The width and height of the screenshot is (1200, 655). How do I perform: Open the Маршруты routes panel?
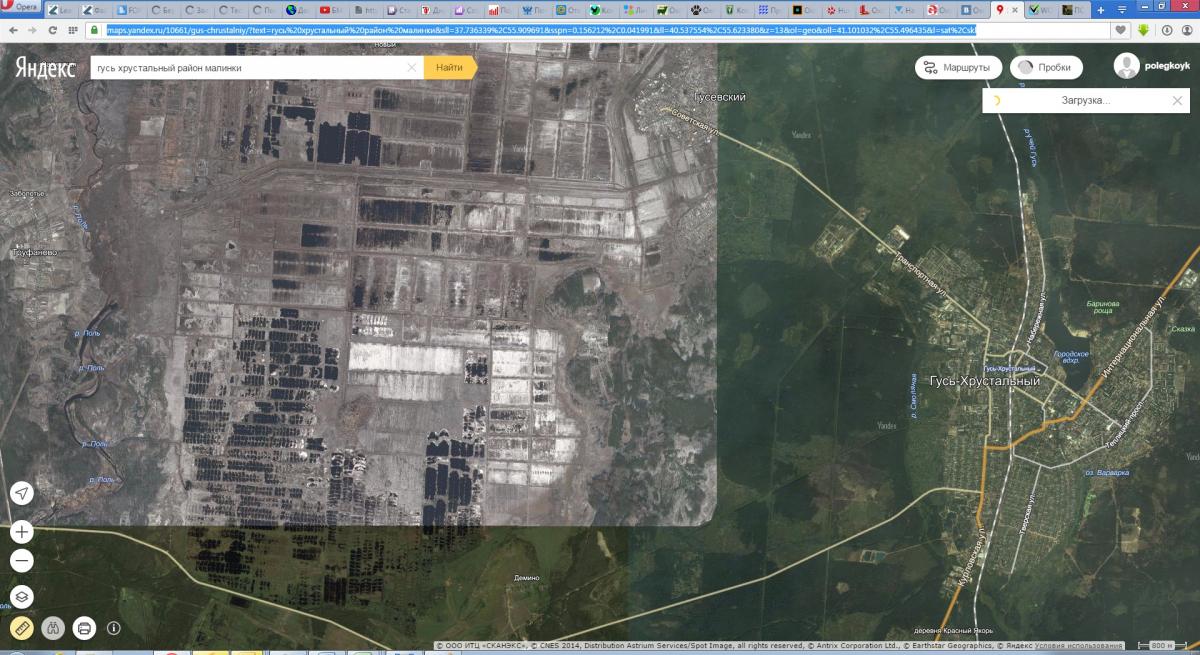coord(959,68)
